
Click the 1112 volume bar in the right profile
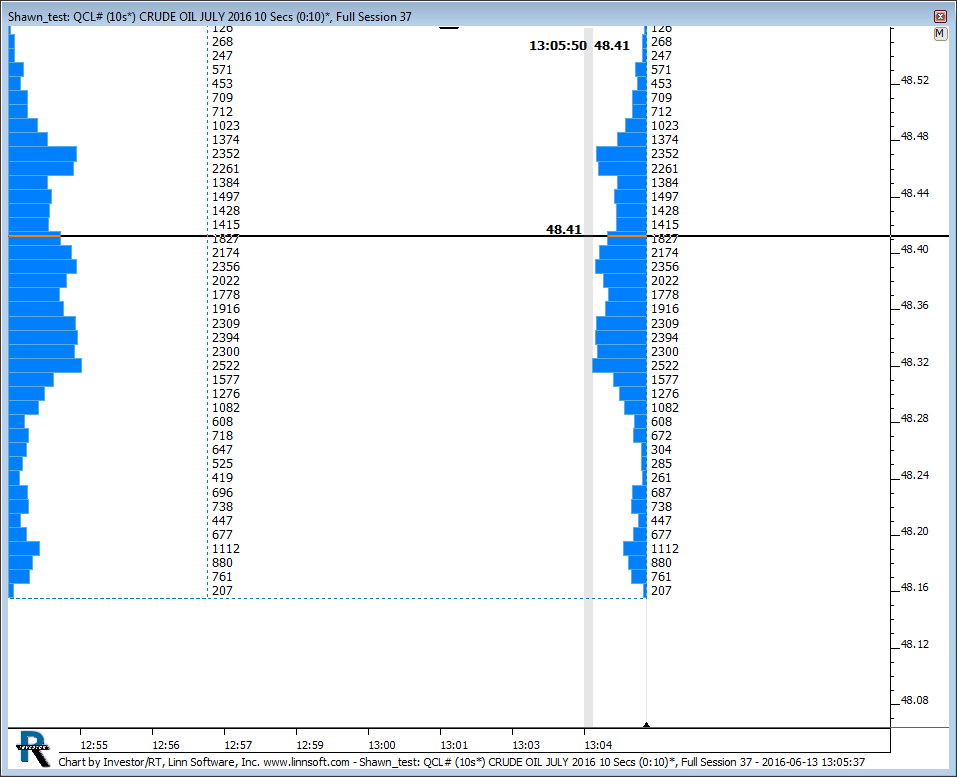coord(635,549)
